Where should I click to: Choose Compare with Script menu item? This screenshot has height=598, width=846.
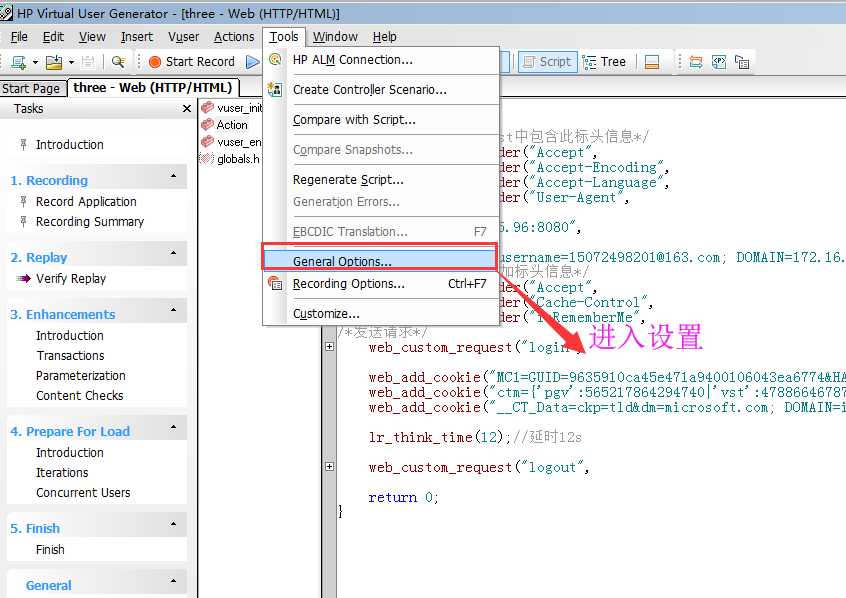coord(381,120)
